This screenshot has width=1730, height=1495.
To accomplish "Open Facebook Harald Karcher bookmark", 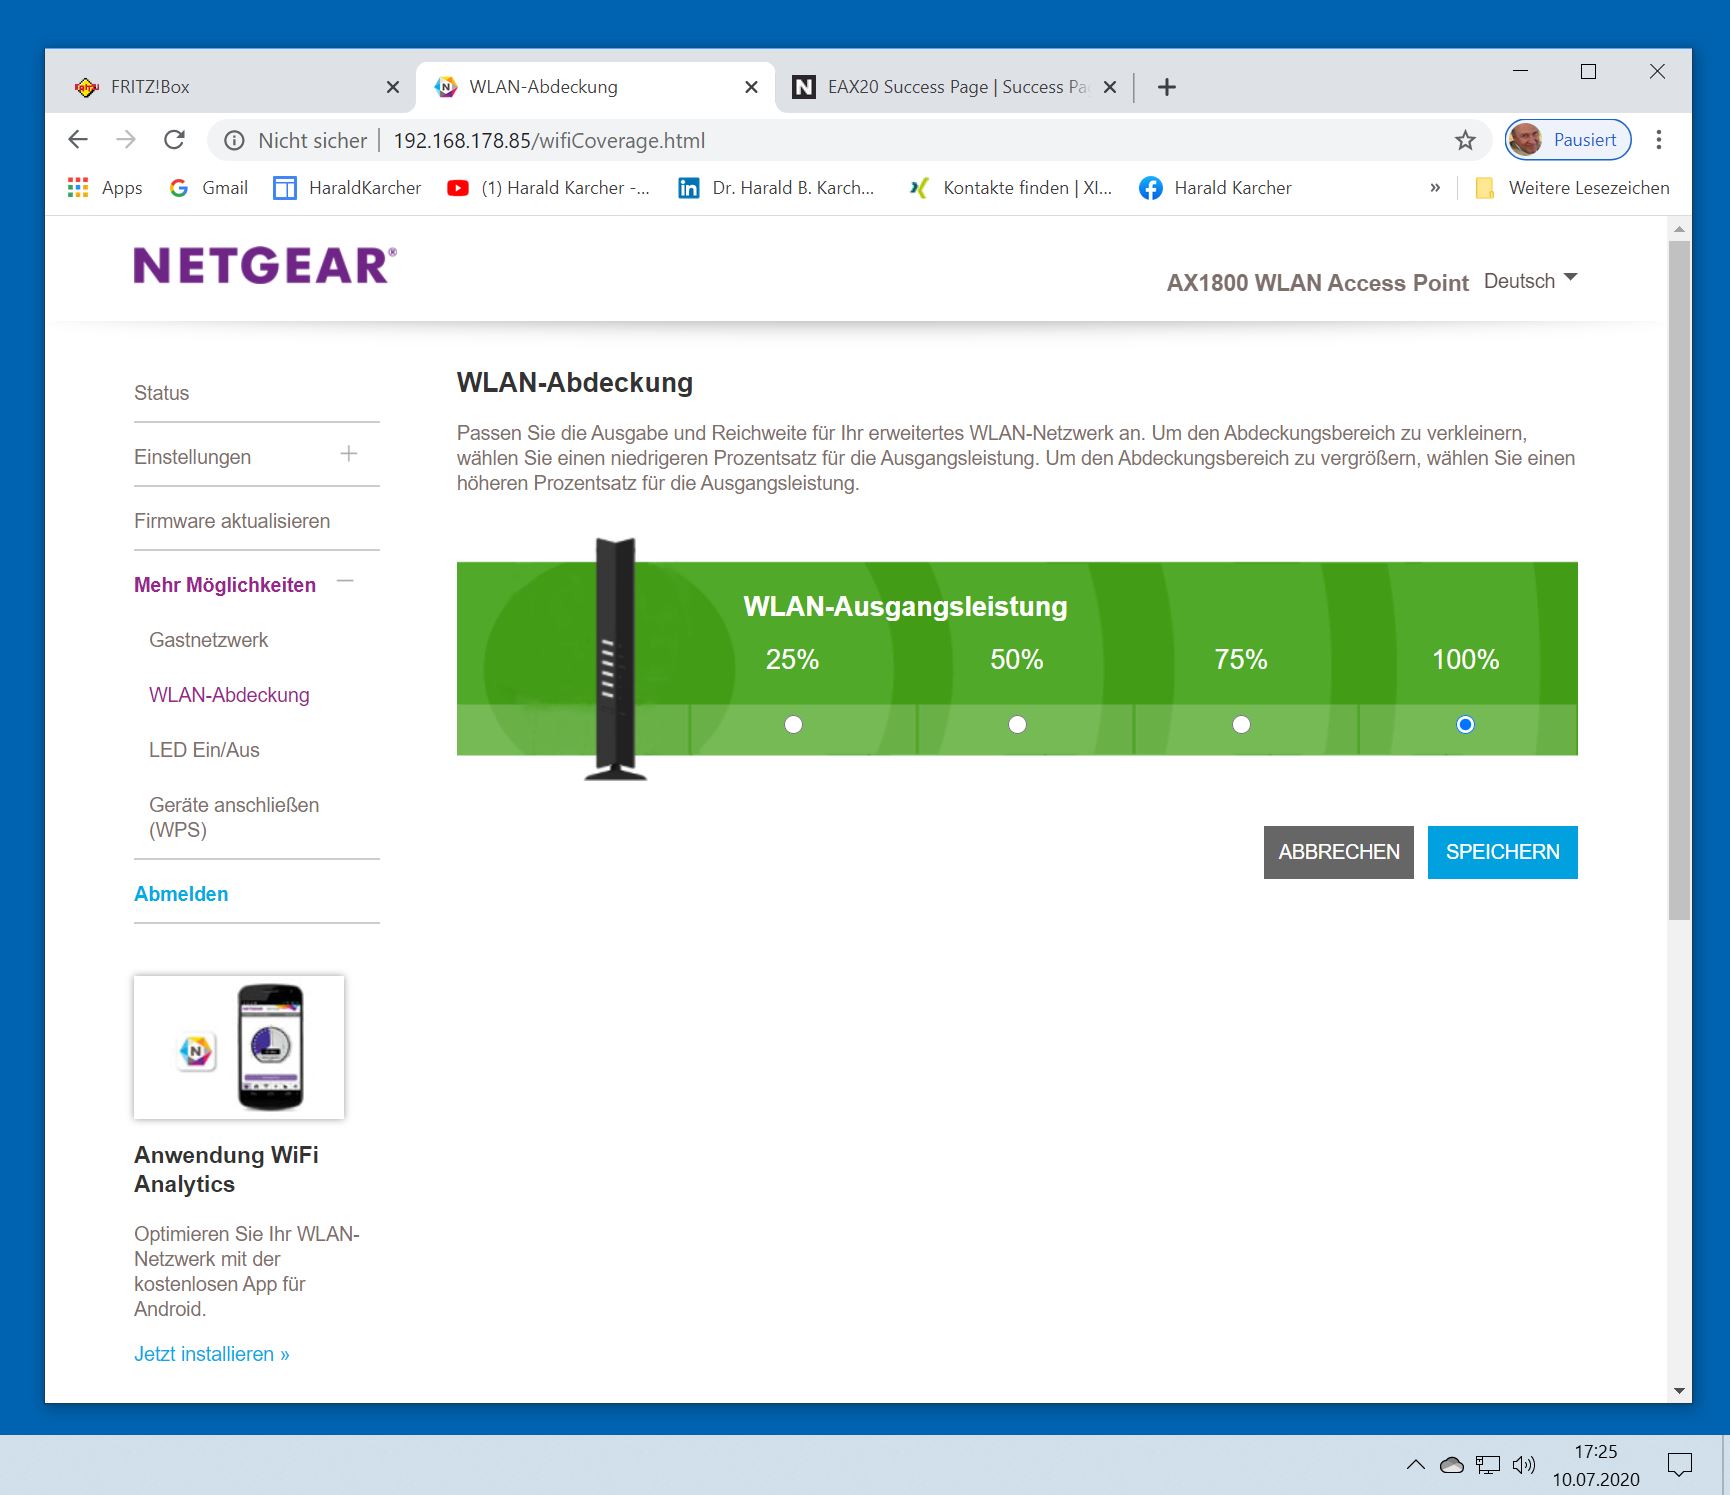I will (1215, 188).
